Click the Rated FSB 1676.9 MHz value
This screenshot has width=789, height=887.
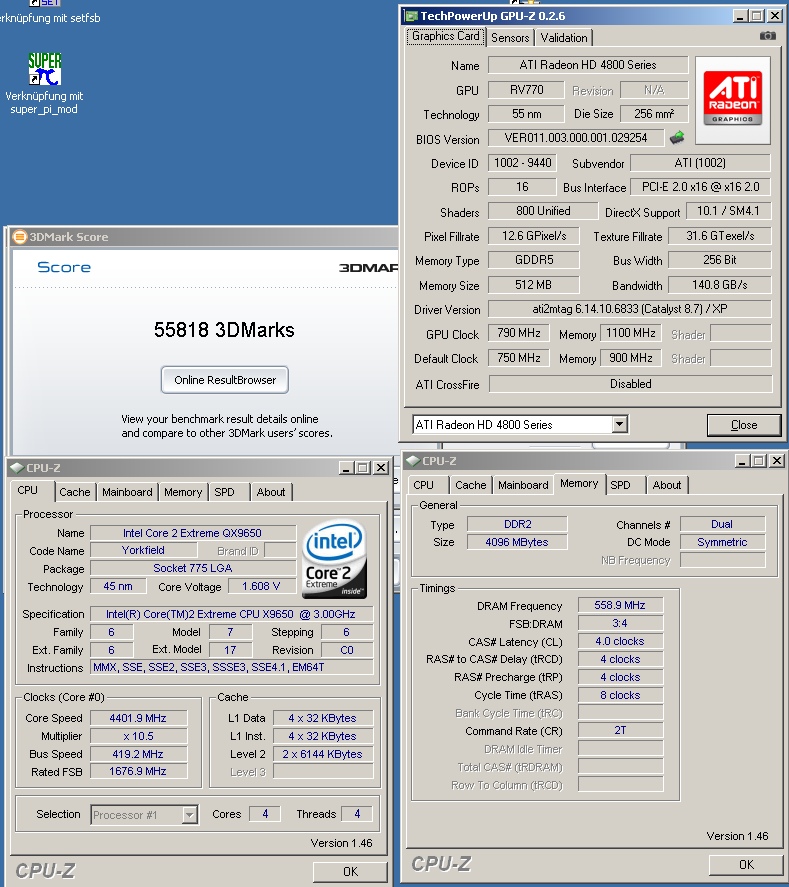[138, 772]
